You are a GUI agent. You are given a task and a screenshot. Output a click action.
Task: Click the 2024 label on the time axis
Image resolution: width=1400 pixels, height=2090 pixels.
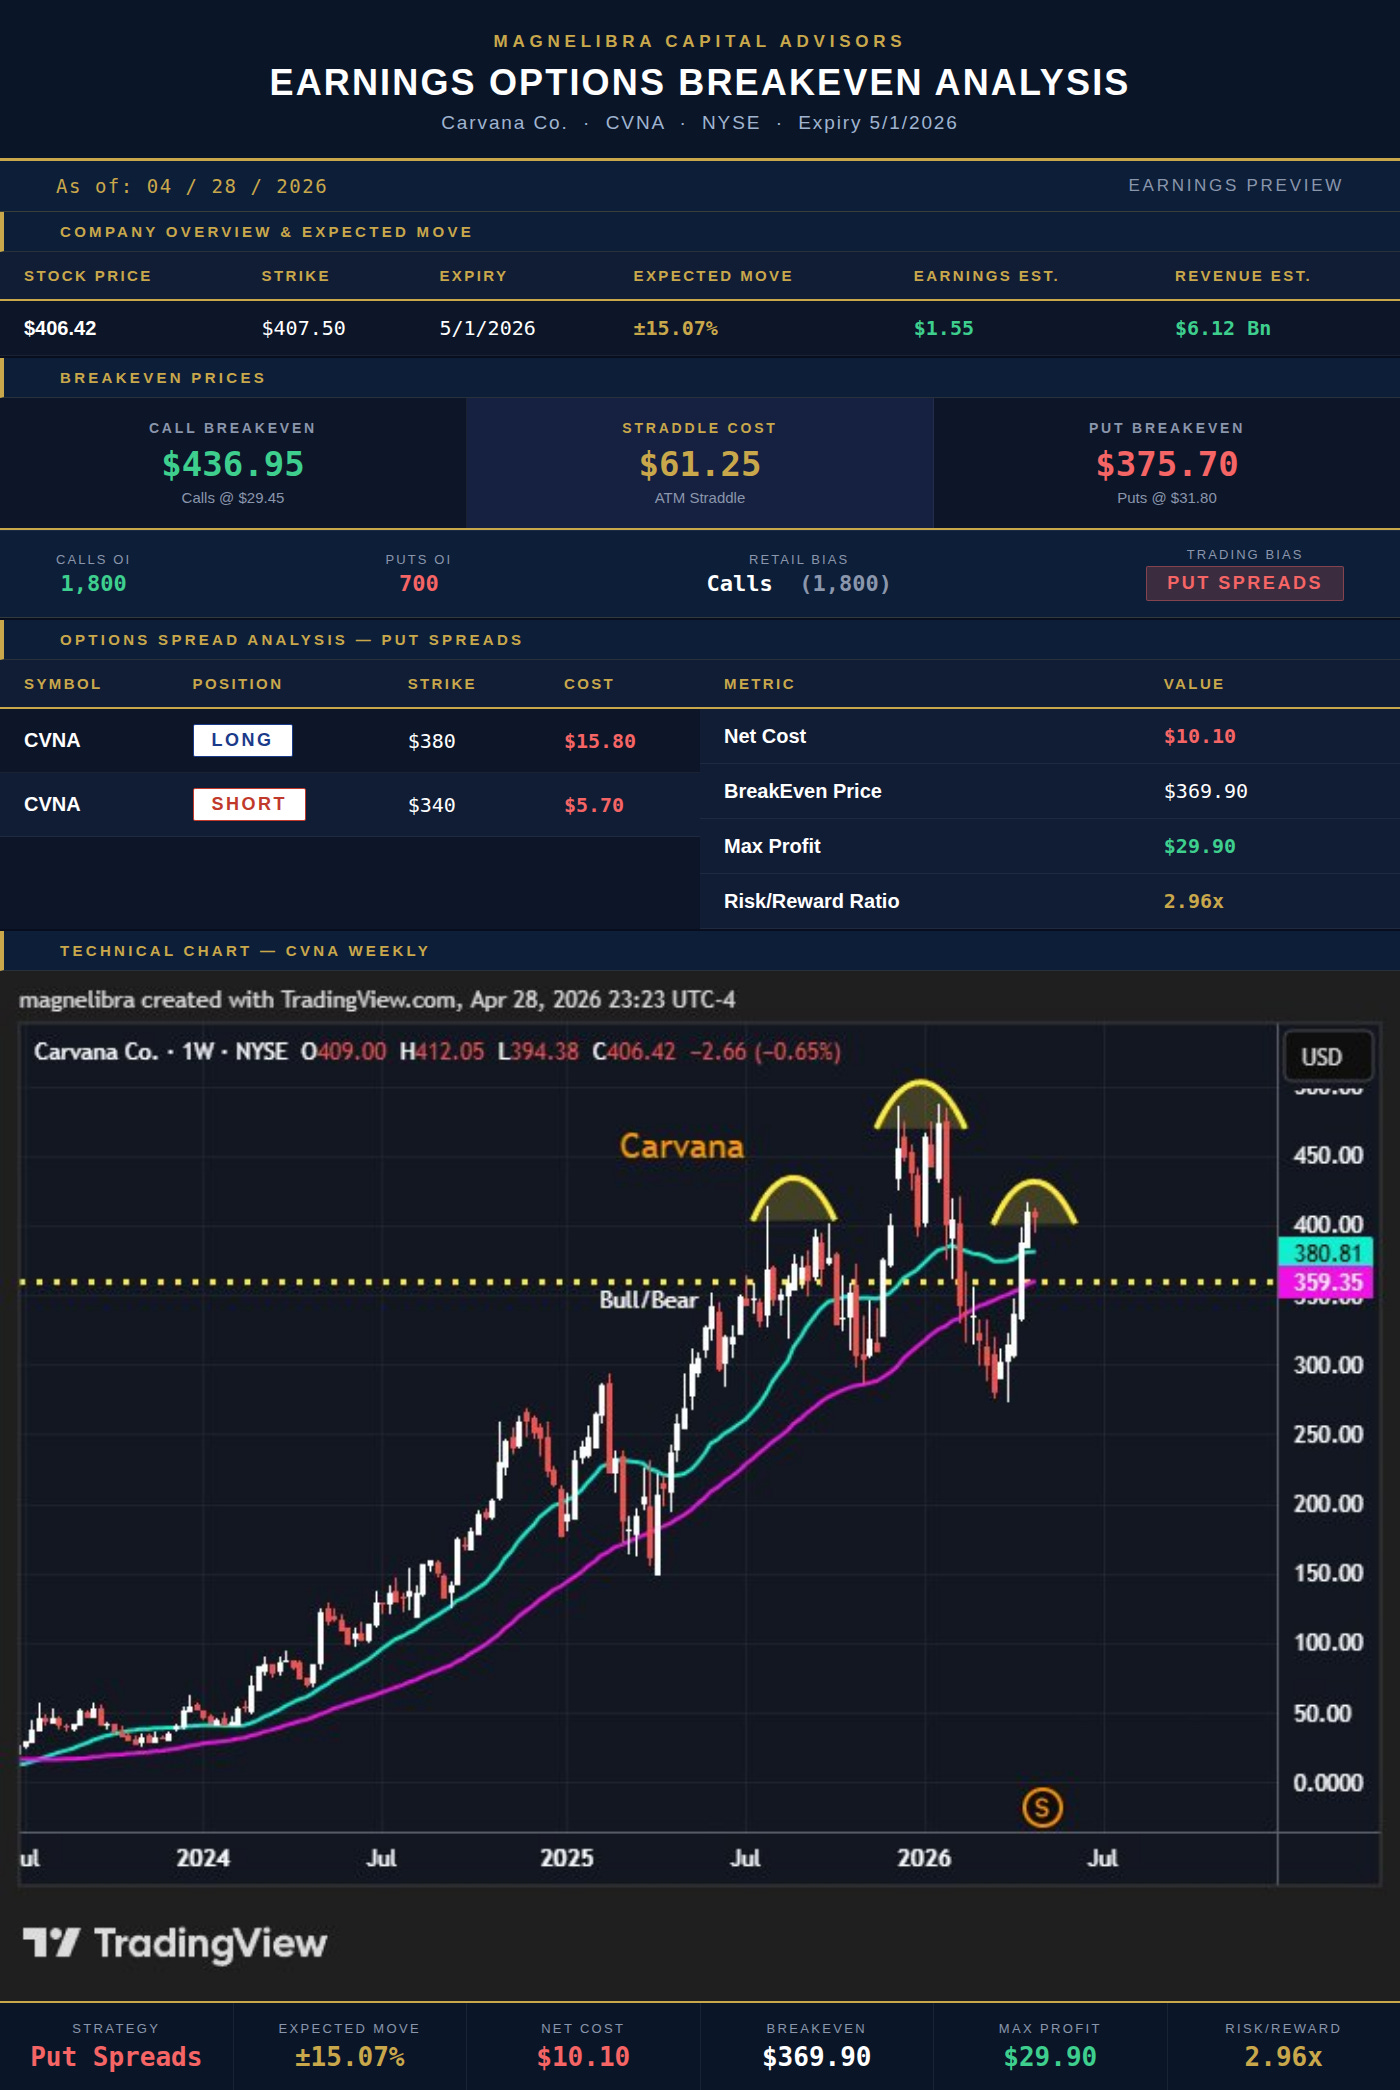tap(203, 1858)
